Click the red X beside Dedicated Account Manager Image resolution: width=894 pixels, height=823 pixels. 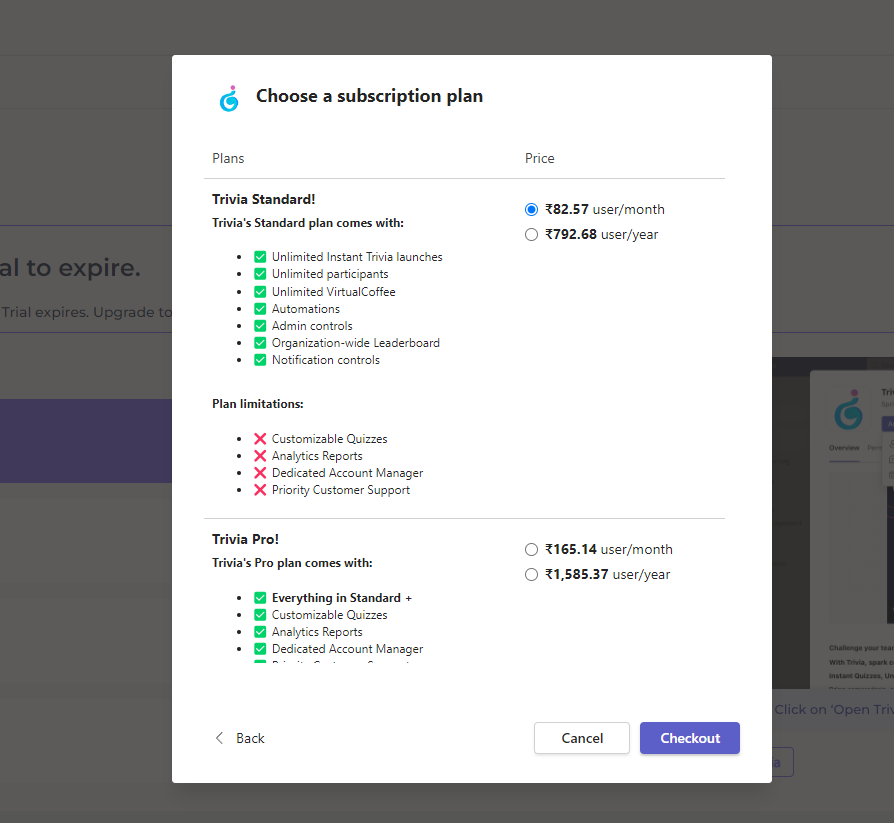tap(260, 473)
